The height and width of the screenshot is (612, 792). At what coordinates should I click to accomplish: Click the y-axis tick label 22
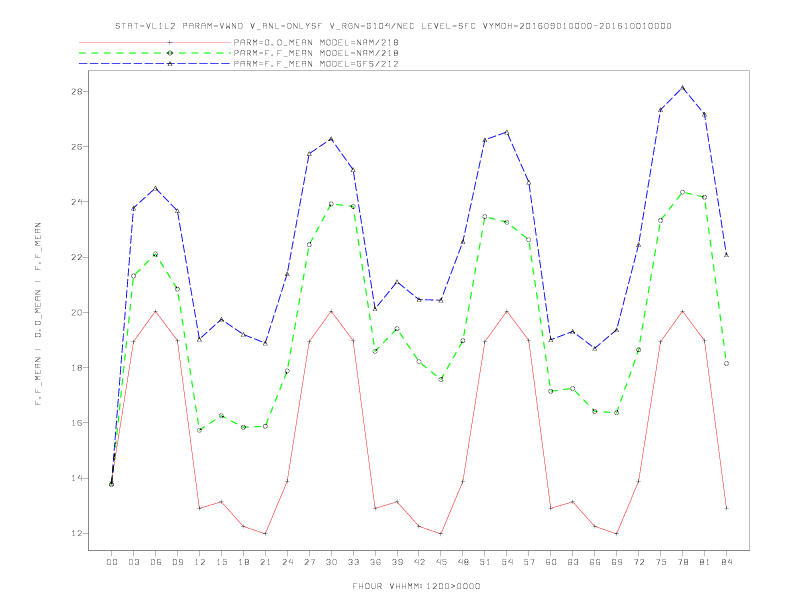pos(76,257)
